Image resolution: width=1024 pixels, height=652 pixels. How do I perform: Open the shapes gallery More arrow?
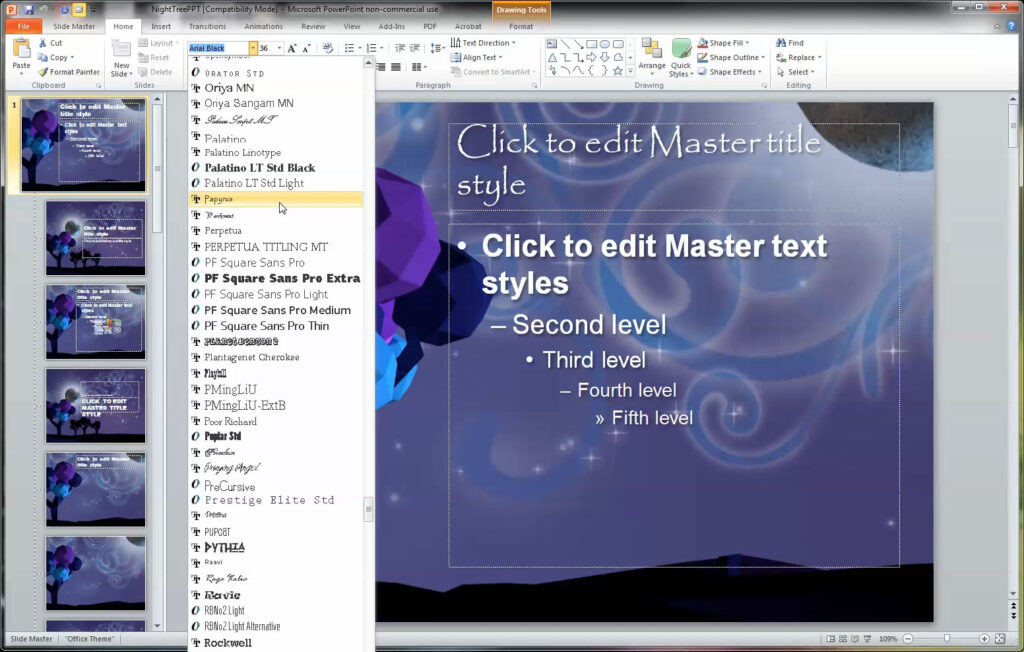coord(628,68)
